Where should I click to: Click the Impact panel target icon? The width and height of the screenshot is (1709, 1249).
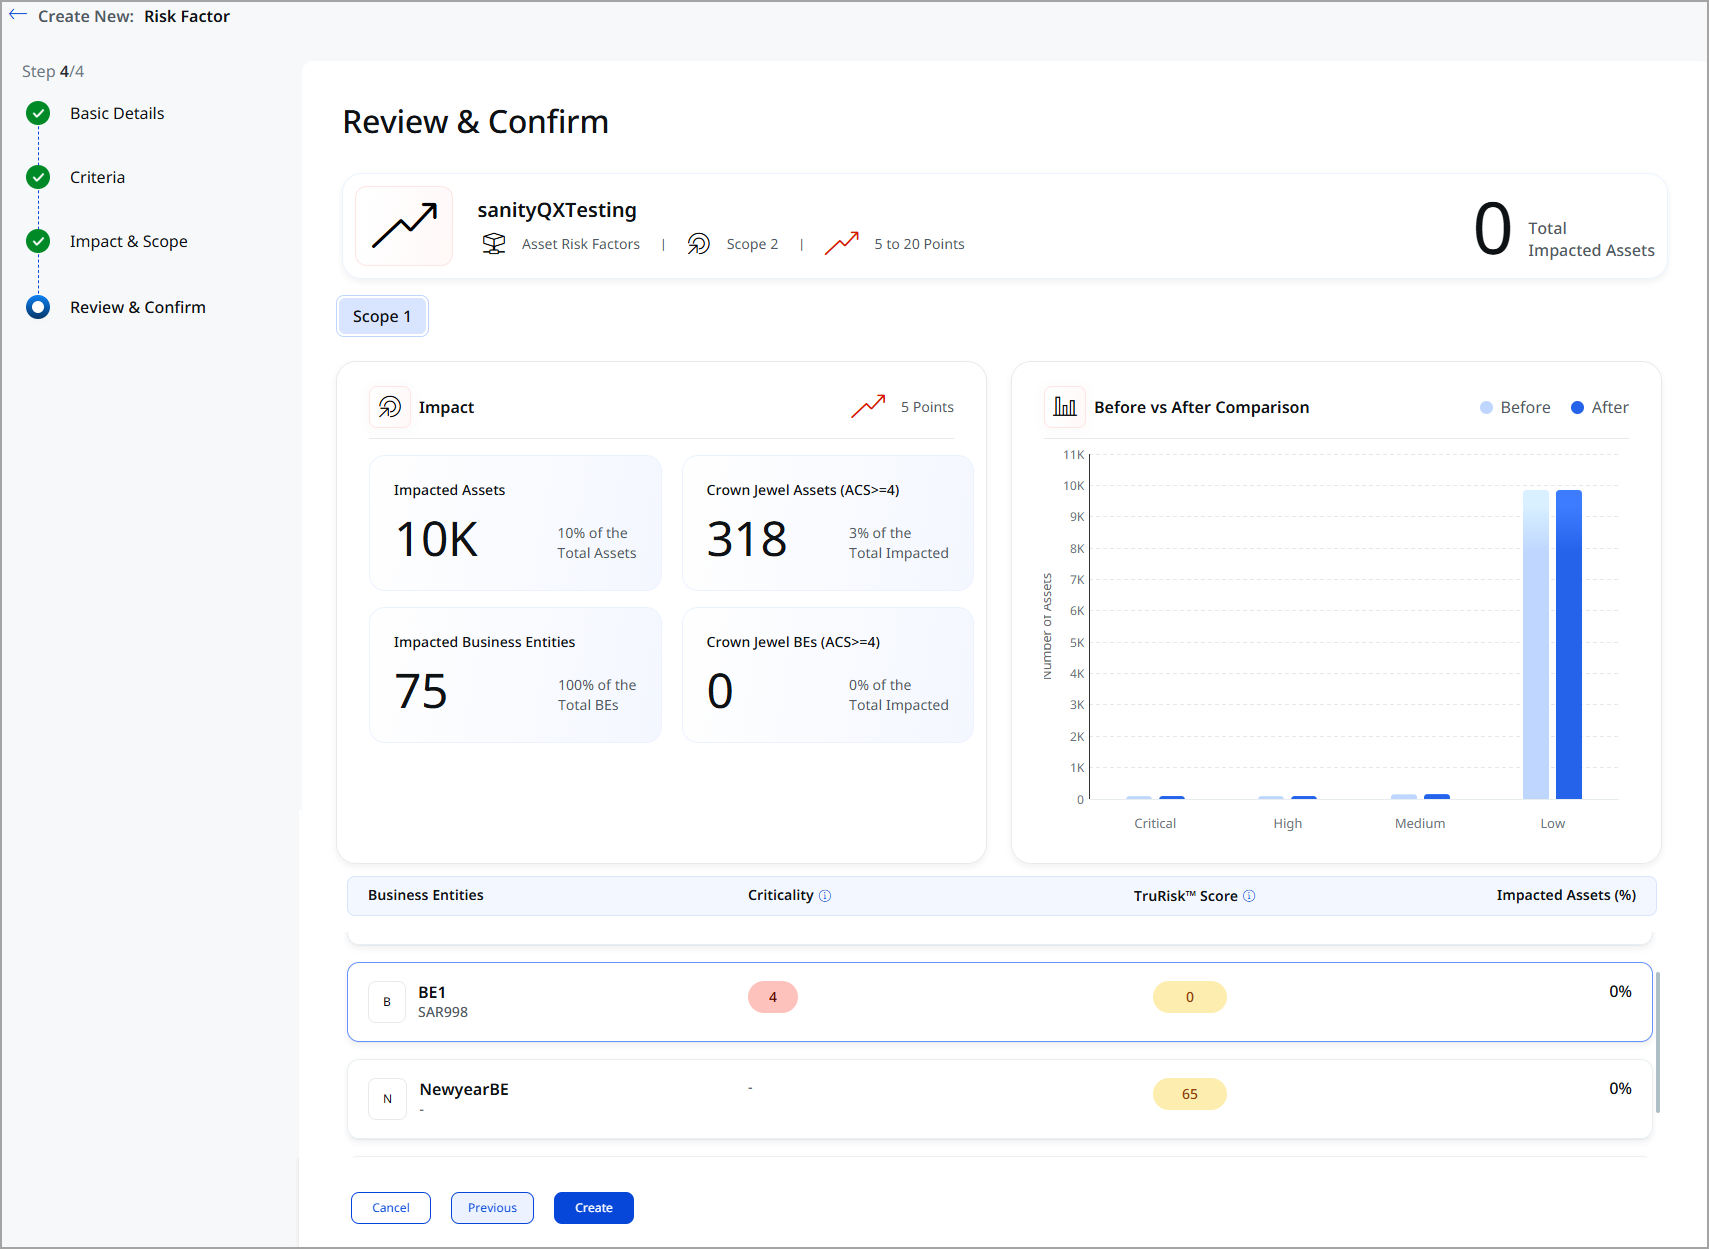point(390,407)
